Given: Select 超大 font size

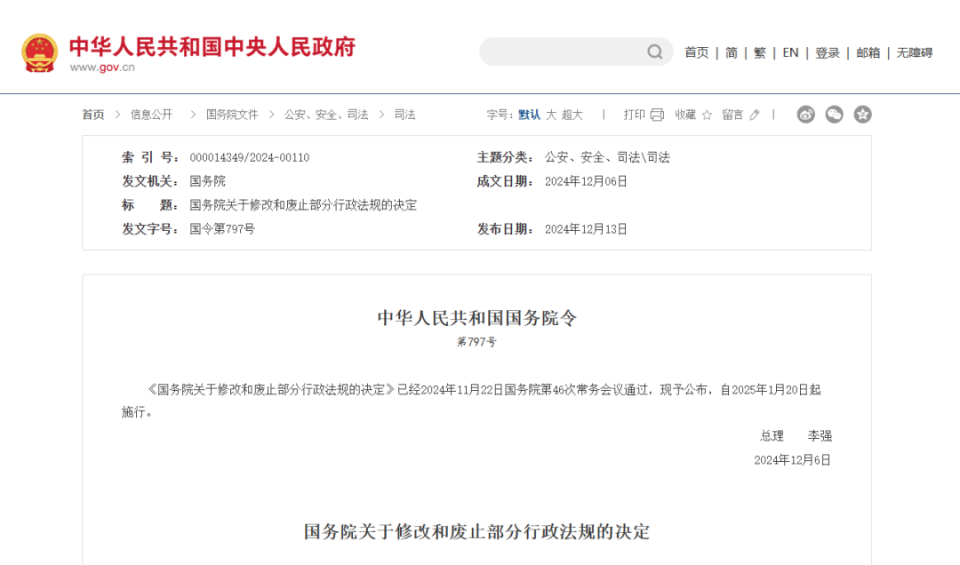Looking at the screenshot, I should tap(572, 114).
